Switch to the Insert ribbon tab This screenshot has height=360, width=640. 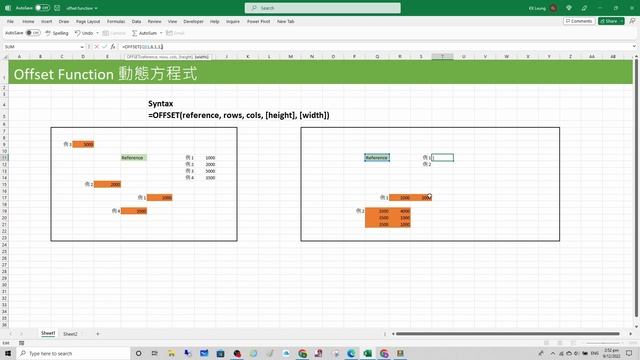pos(47,21)
